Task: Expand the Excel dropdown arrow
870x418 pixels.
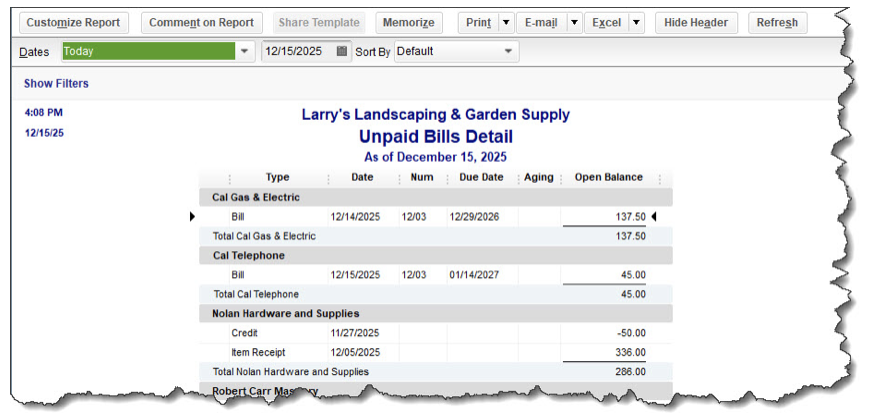Action: [636, 23]
